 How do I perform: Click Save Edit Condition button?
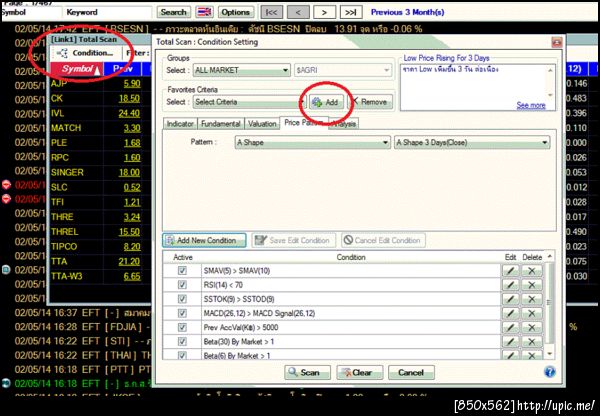(x=293, y=240)
